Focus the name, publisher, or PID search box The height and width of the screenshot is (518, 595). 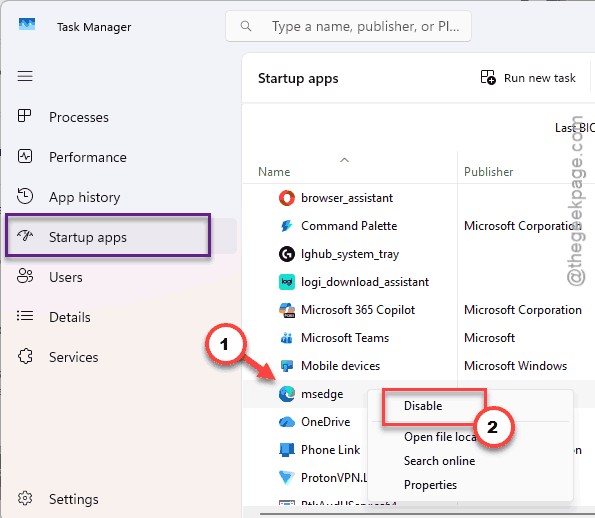coord(348,26)
